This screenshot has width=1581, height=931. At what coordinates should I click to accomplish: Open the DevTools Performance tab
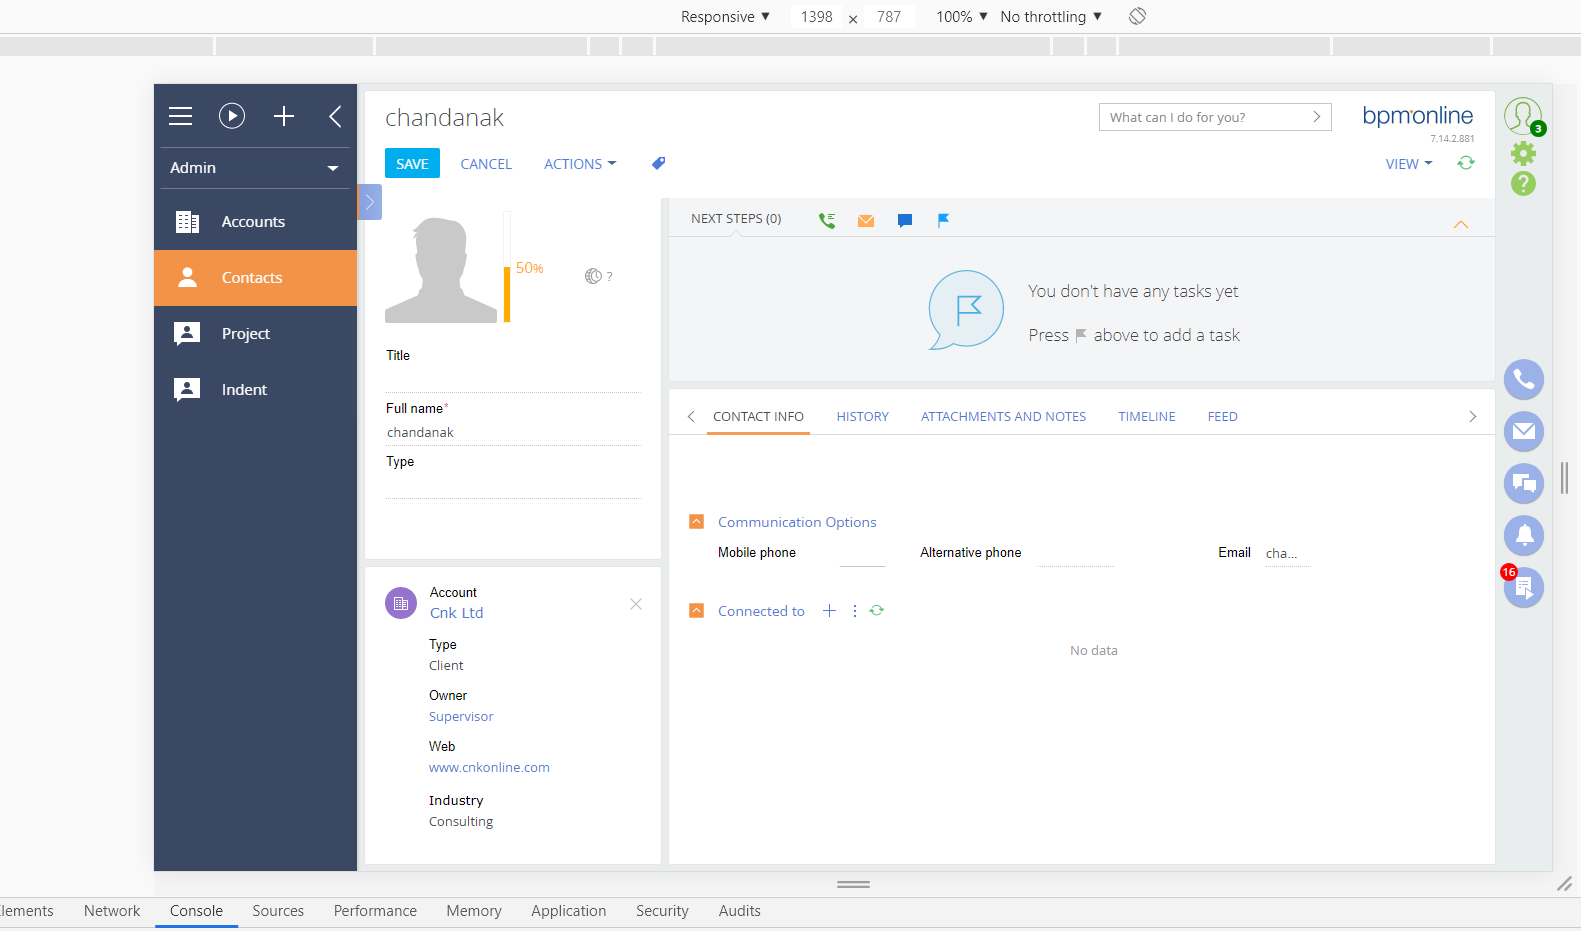(375, 911)
